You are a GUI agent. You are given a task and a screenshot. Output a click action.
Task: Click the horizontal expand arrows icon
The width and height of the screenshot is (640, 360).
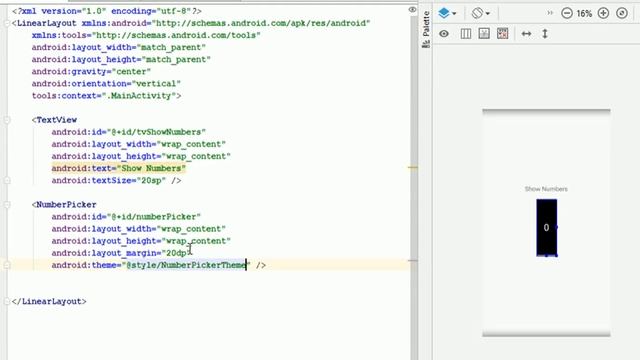tap(526, 34)
